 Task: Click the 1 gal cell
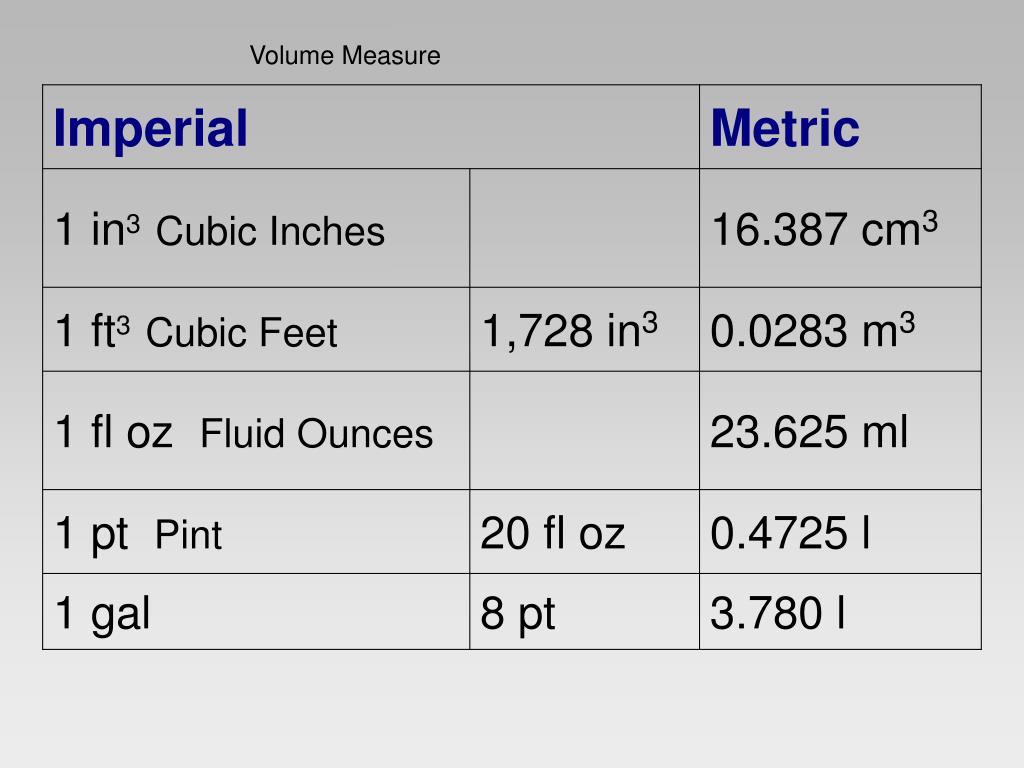(256, 612)
